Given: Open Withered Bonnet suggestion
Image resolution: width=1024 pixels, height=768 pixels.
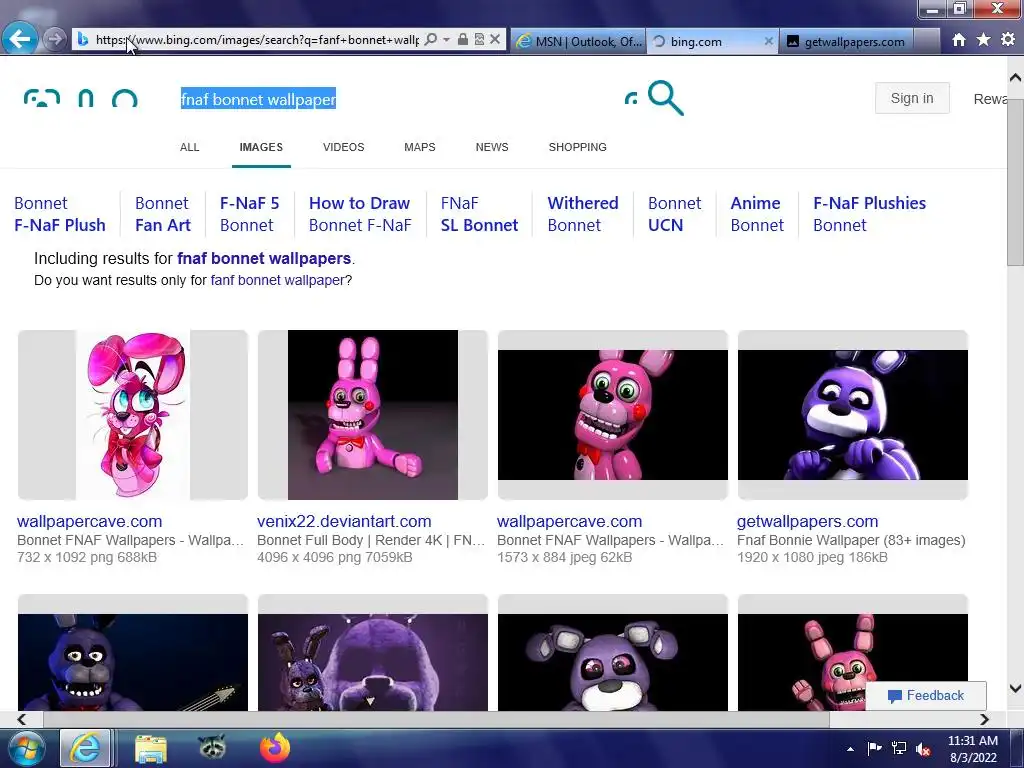Looking at the screenshot, I should (x=583, y=214).
